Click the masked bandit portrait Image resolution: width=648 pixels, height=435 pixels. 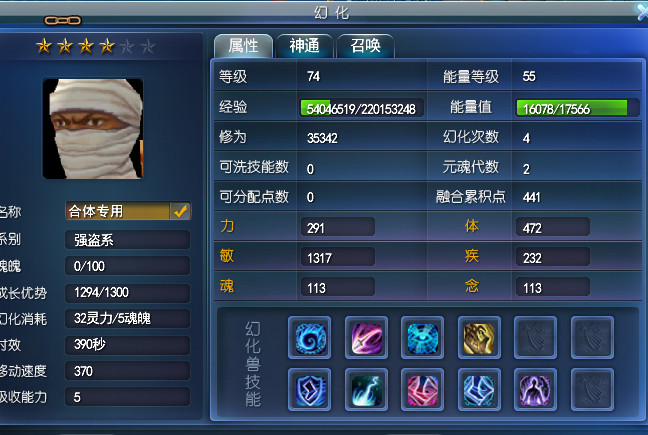coord(93,128)
